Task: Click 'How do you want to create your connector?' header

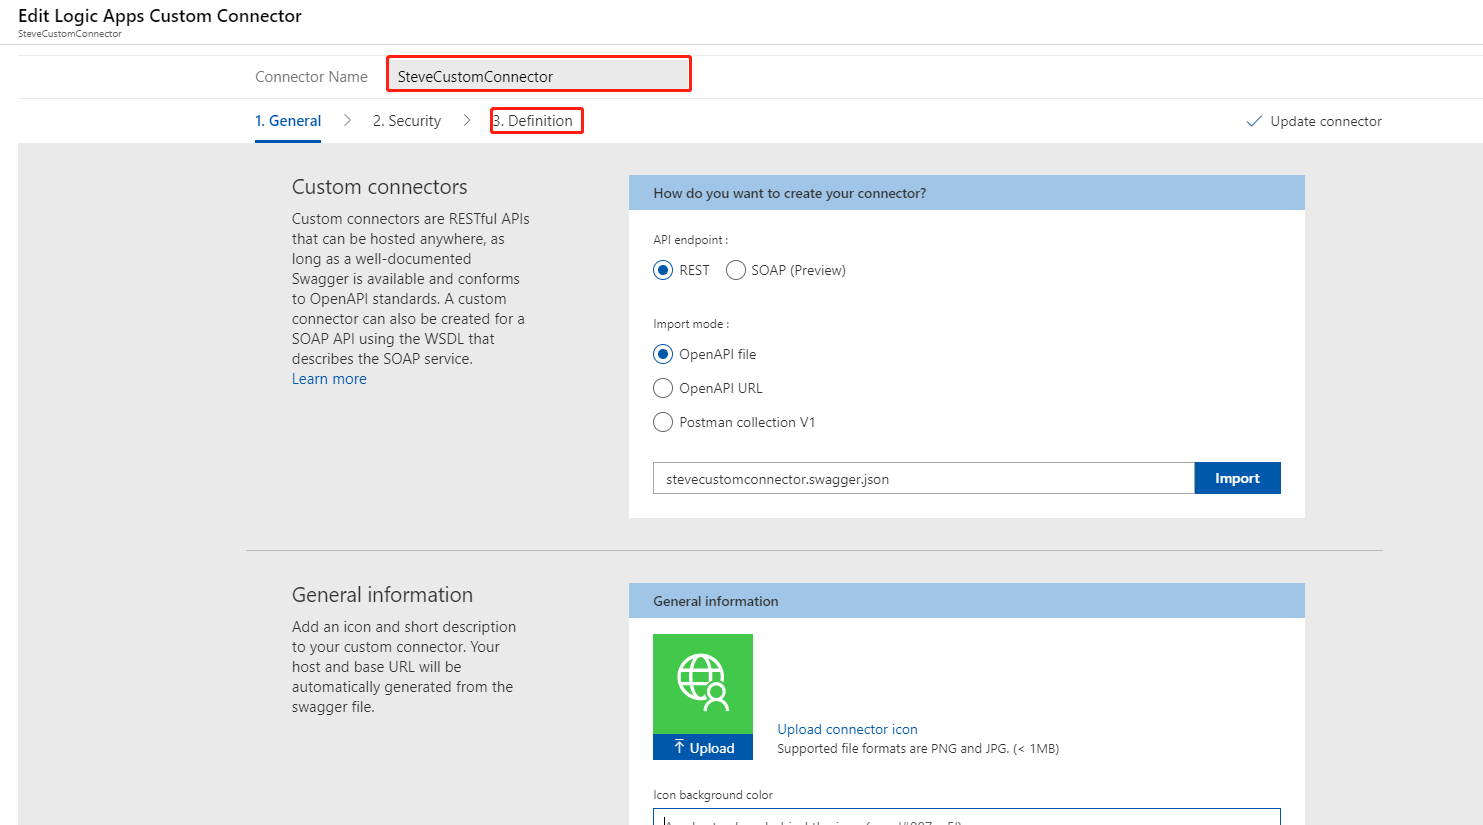Action: click(x=967, y=193)
